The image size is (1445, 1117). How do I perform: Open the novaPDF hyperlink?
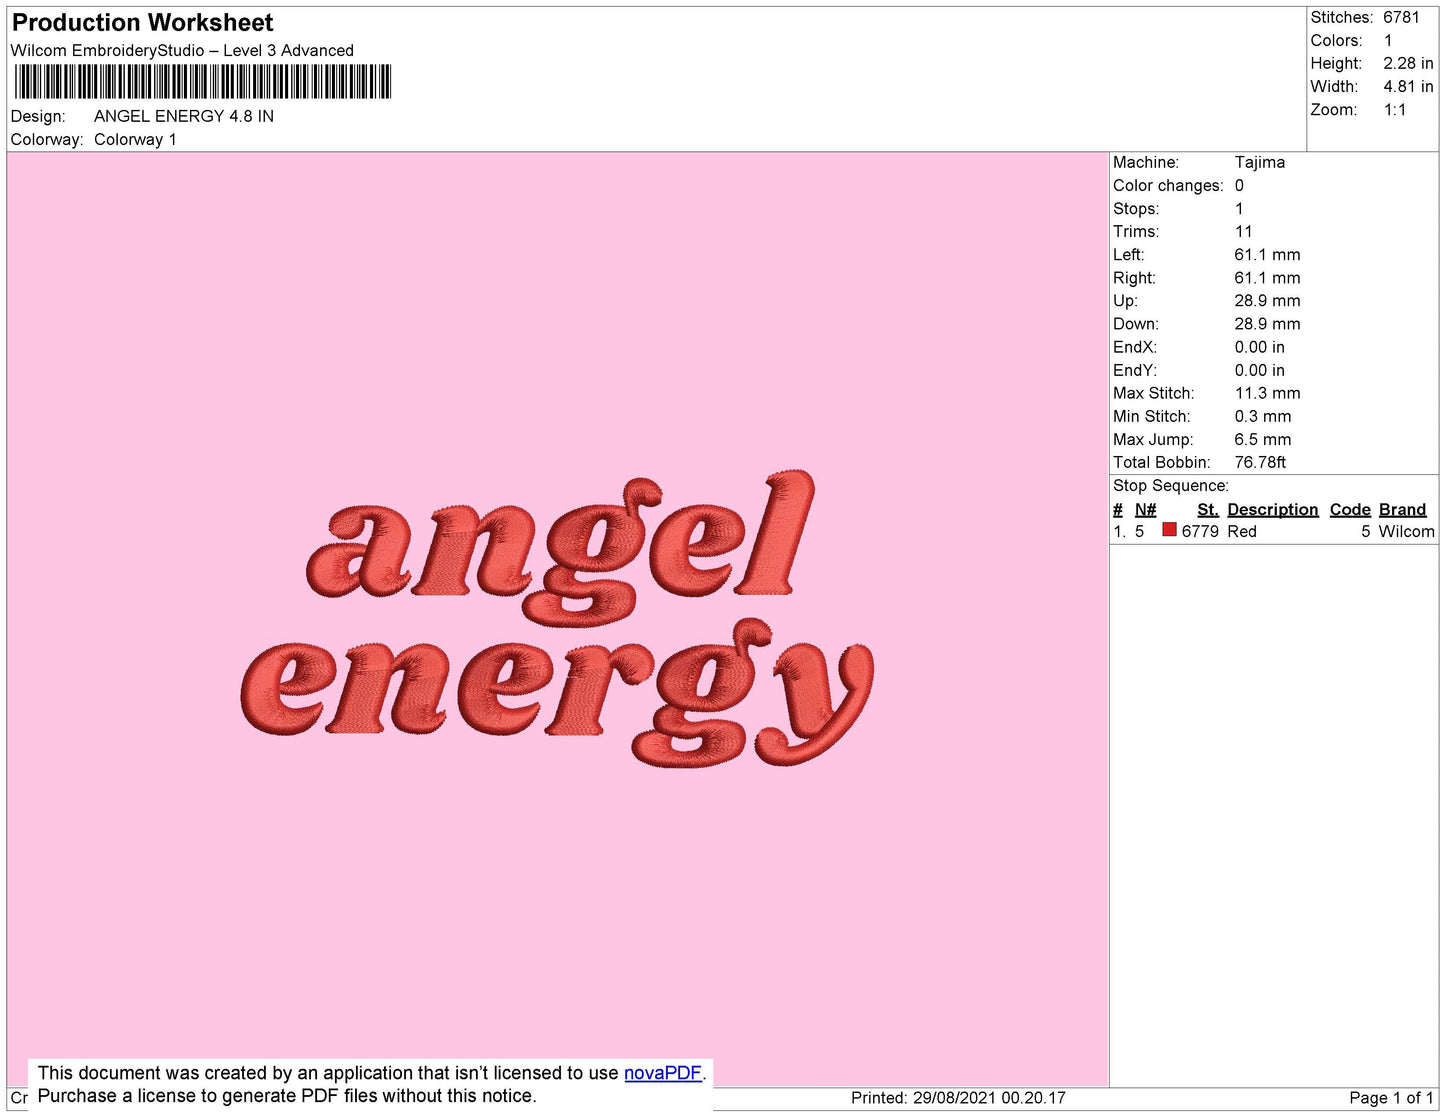[x=663, y=1073]
